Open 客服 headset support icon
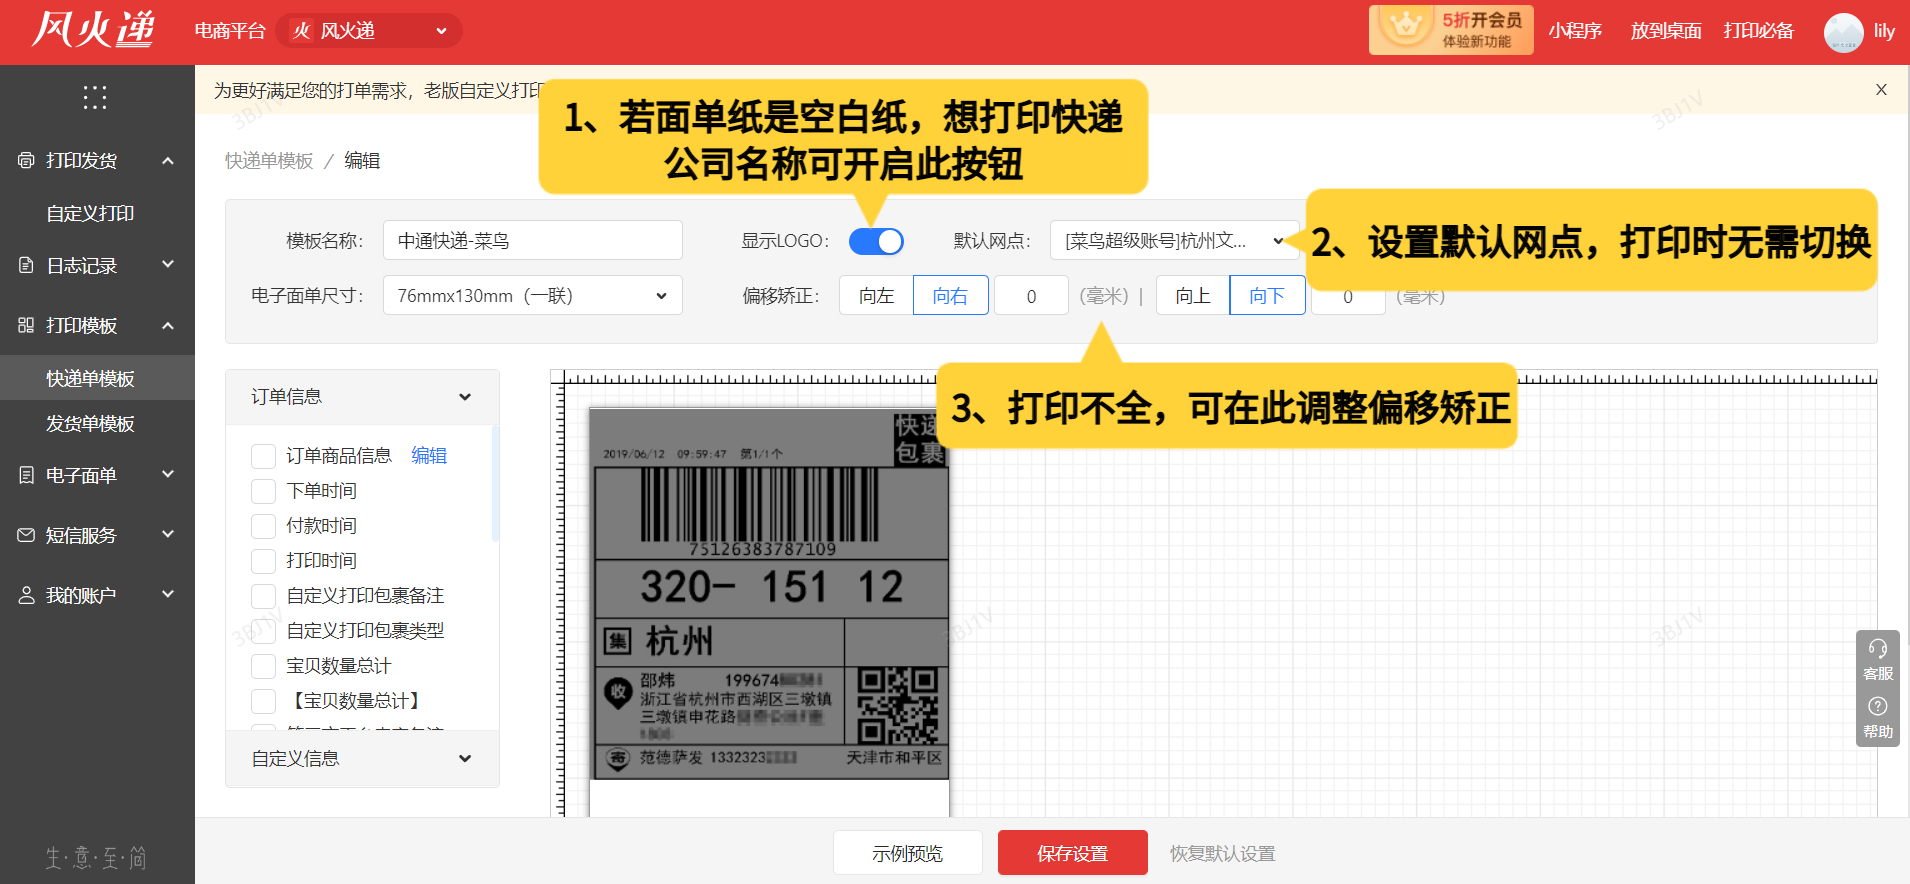Image resolution: width=1910 pixels, height=884 pixels. click(1878, 660)
